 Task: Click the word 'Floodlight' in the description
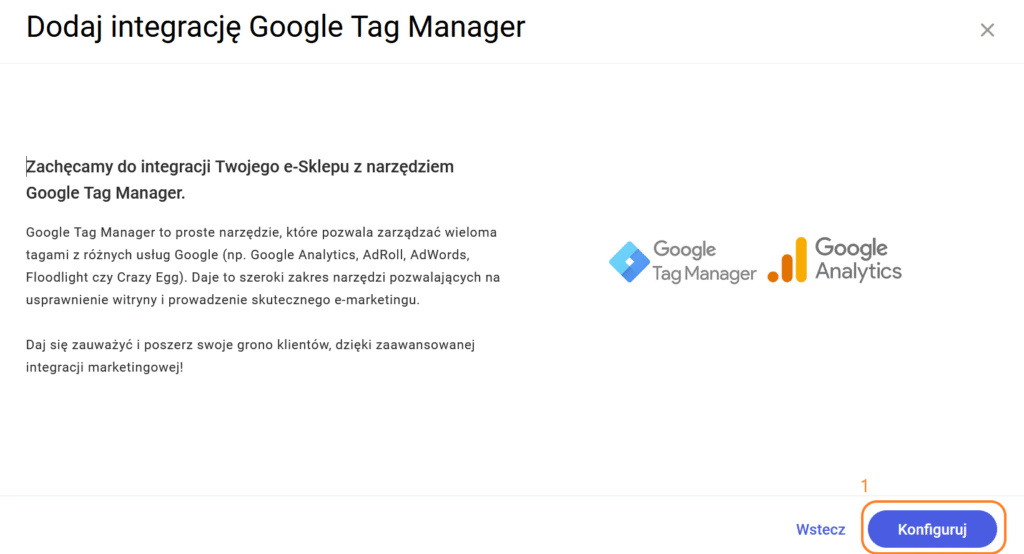coord(57,278)
